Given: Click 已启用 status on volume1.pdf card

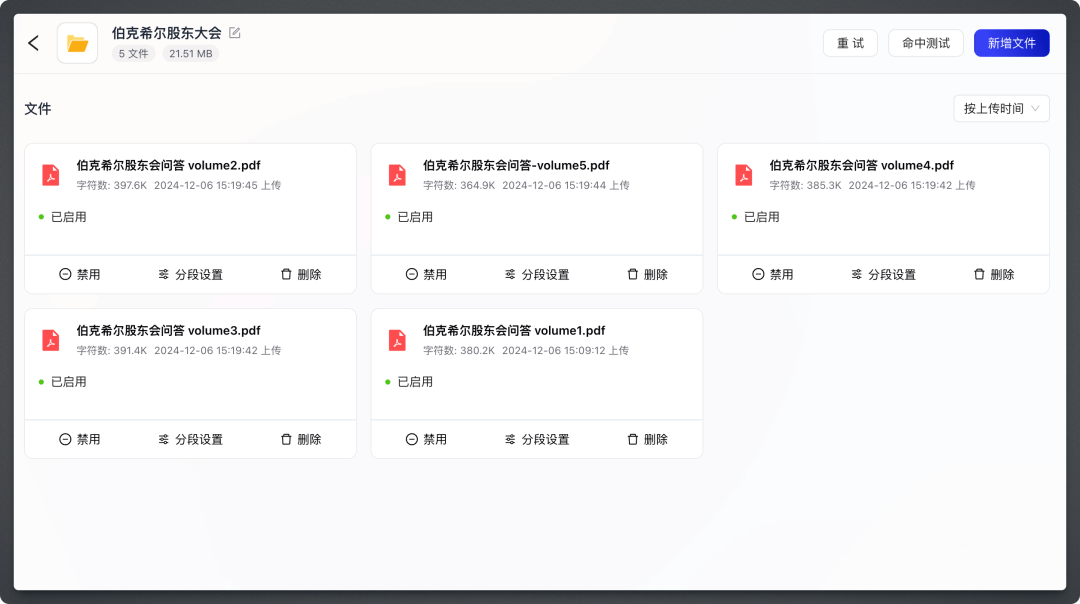Looking at the screenshot, I should click(409, 382).
